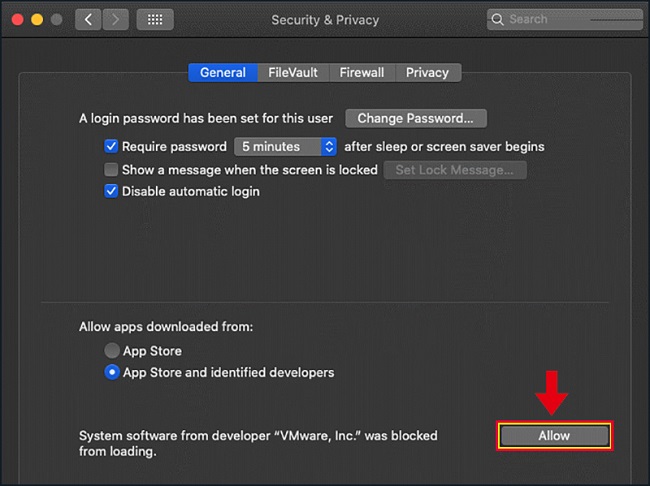Image resolution: width=650 pixels, height=486 pixels.
Task: Minimize the window with yellow button
Action: (x=37, y=19)
